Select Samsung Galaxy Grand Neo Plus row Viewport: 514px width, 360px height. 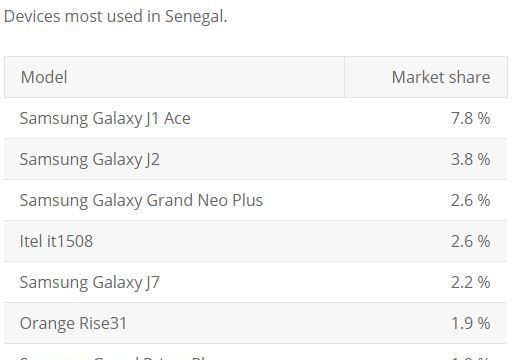[x=256, y=200]
